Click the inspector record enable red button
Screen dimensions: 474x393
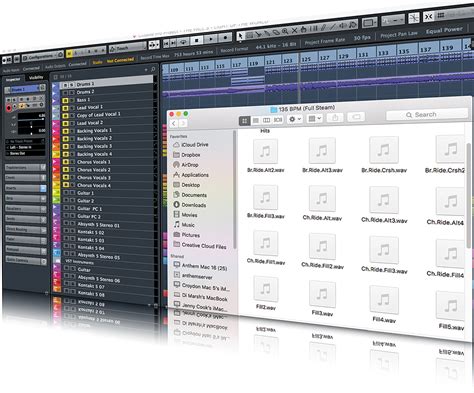click(9, 108)
